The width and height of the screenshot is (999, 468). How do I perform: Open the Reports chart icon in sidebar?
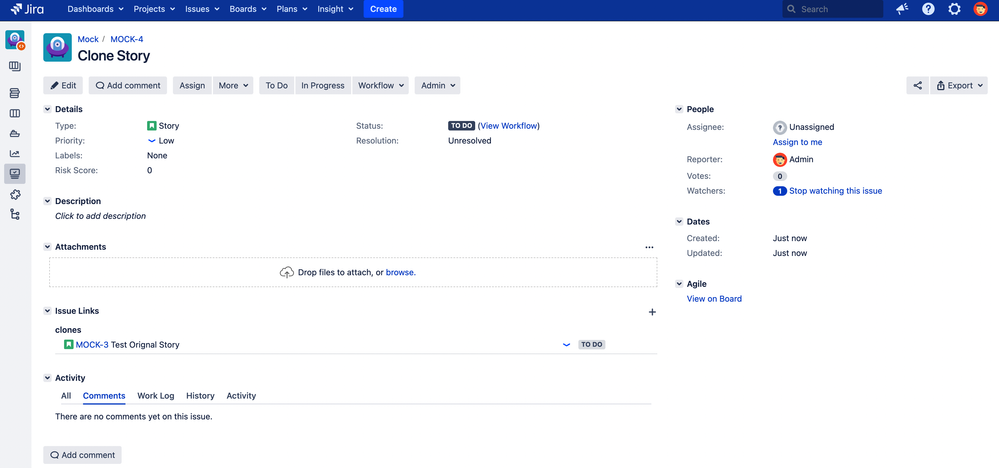pos(15,153)
